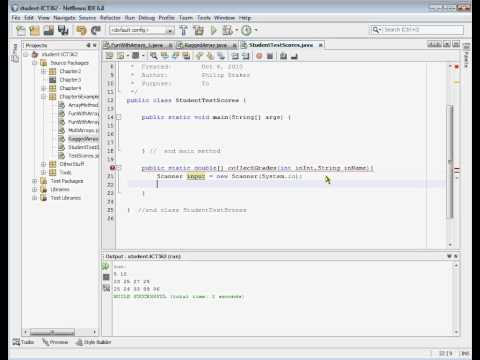Viewport: 480px width, 360px height.
Task: Click the Re-run green arrows in Output
Action: click(x=106, y=266)
